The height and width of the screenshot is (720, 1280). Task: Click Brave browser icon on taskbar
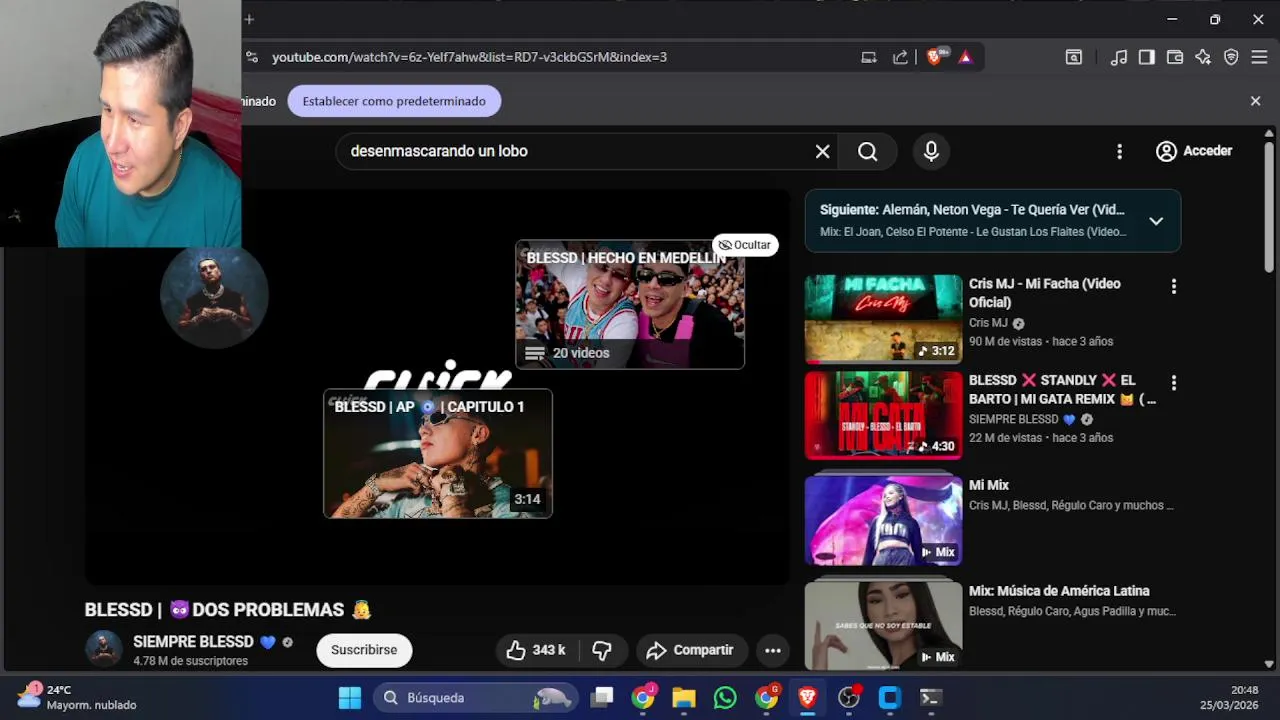tap(807, 698)
